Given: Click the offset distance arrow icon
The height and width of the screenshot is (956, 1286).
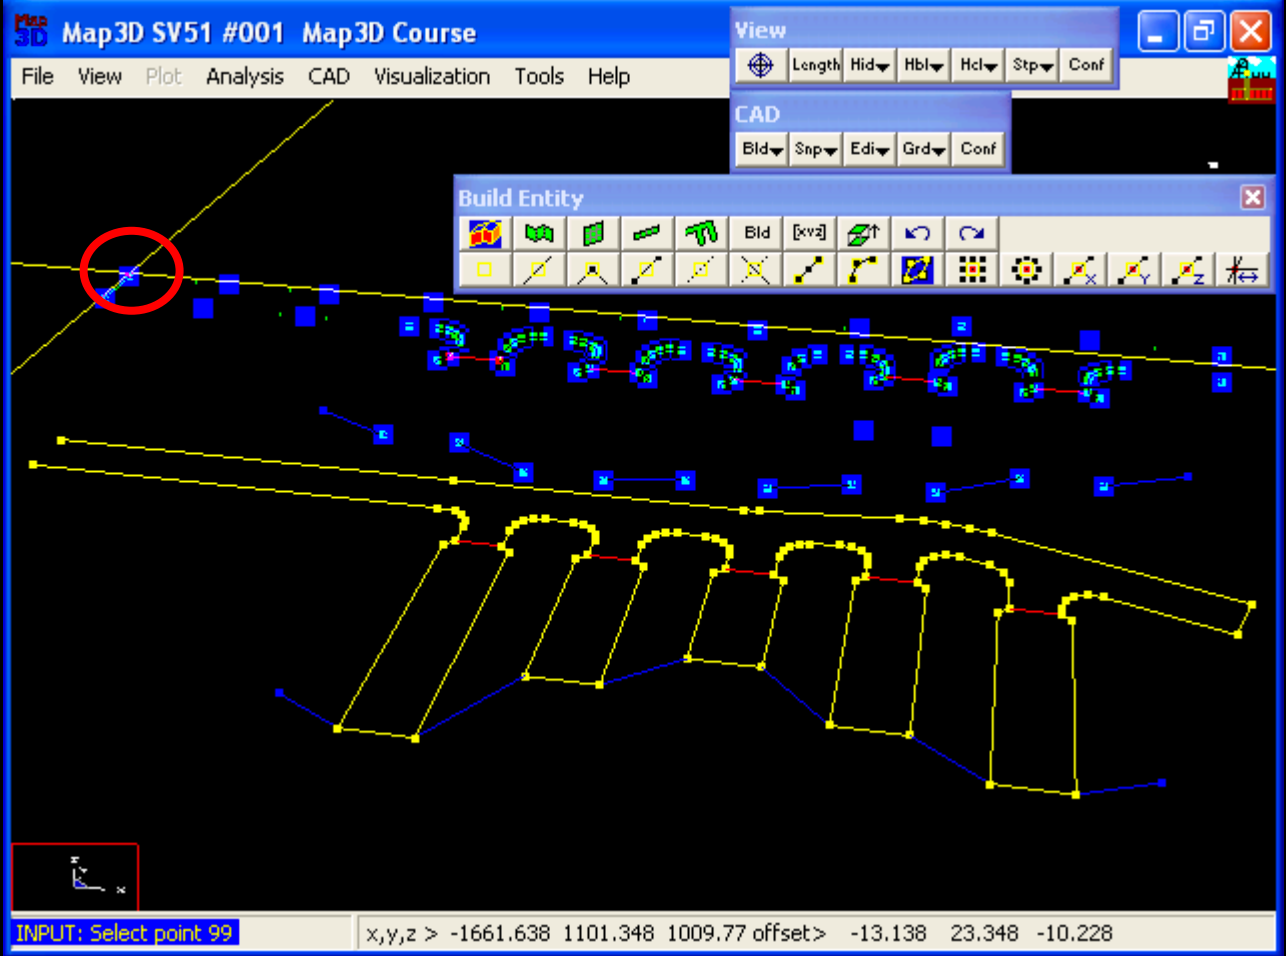Looking at the screenshot, I should pyautogui.click(x=1242, y=270).
